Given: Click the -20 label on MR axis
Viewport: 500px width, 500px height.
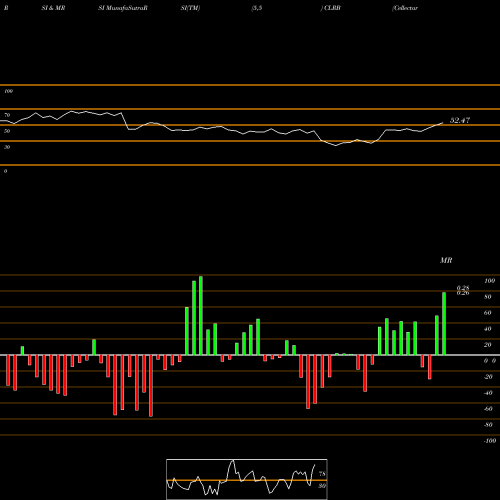Looking at the screenshot, I should pos(488,377).
